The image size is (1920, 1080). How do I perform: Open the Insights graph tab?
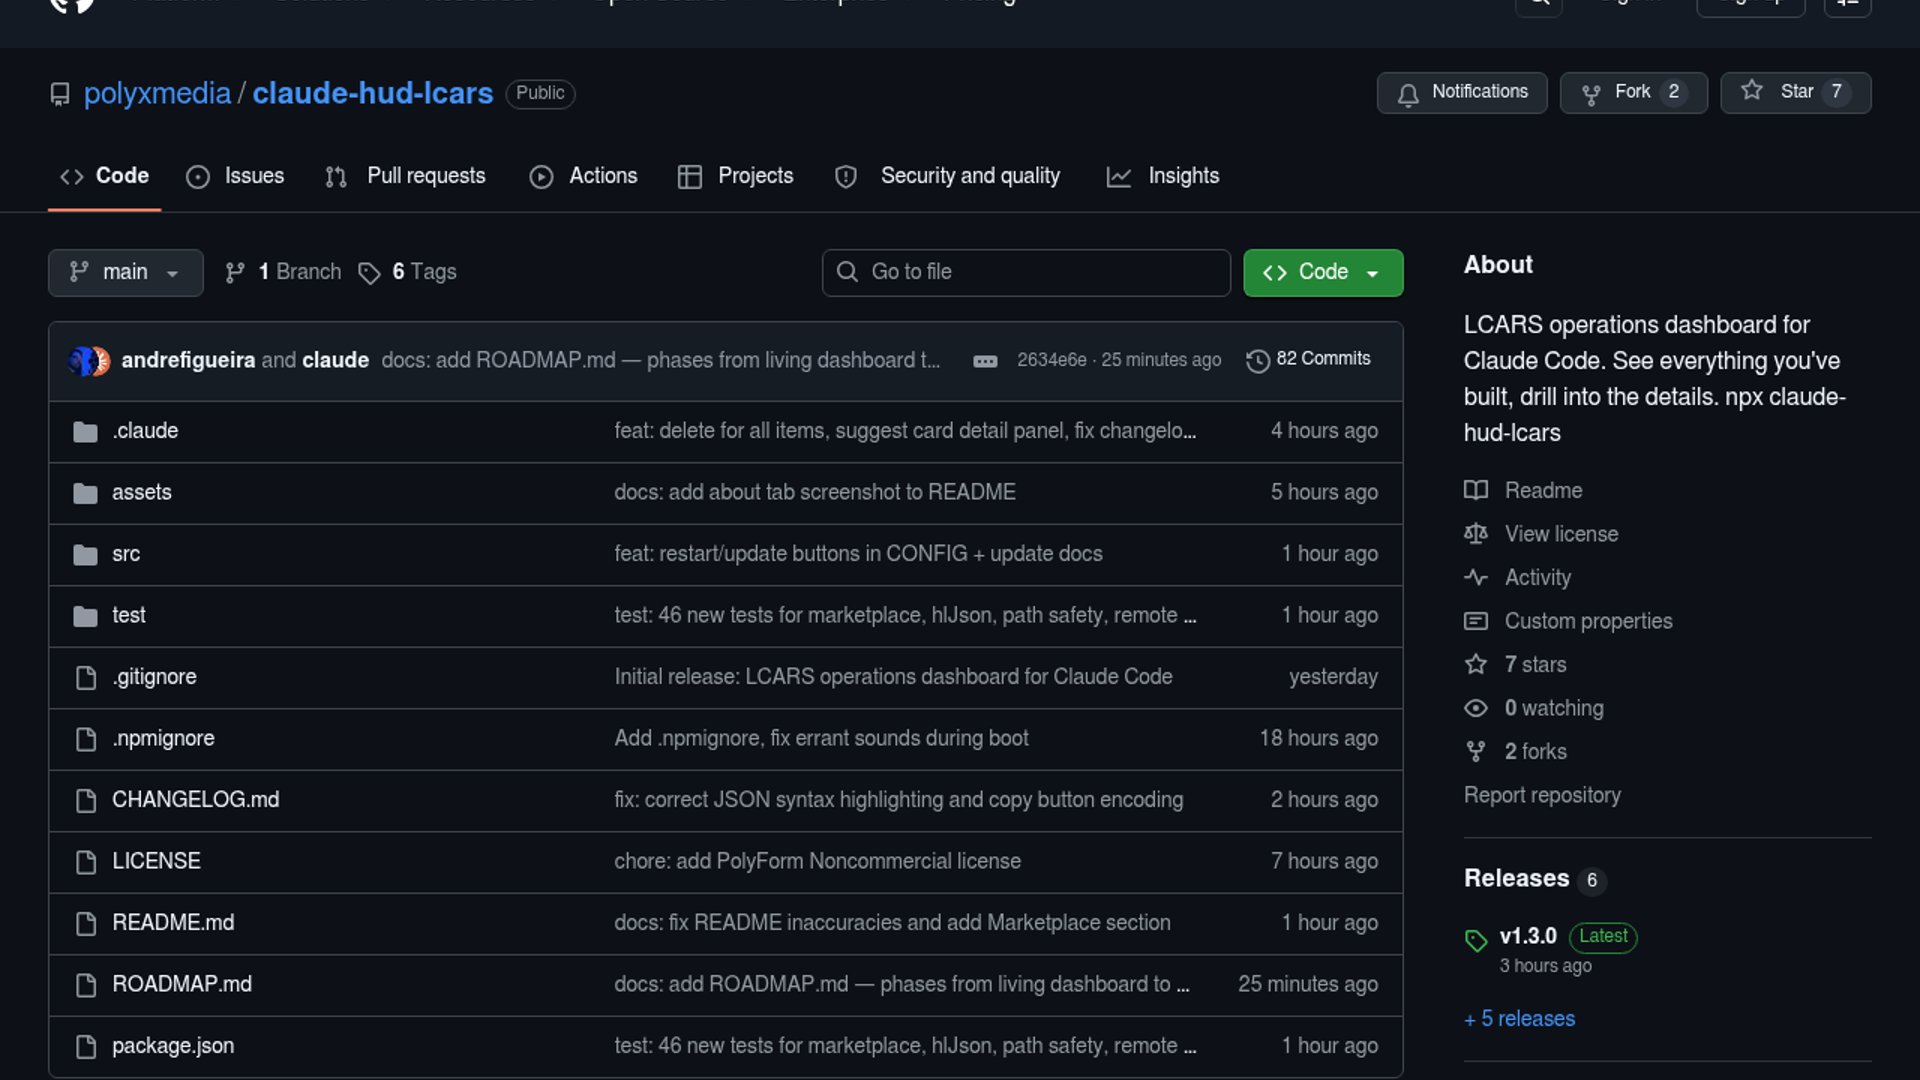point(1163,176)
